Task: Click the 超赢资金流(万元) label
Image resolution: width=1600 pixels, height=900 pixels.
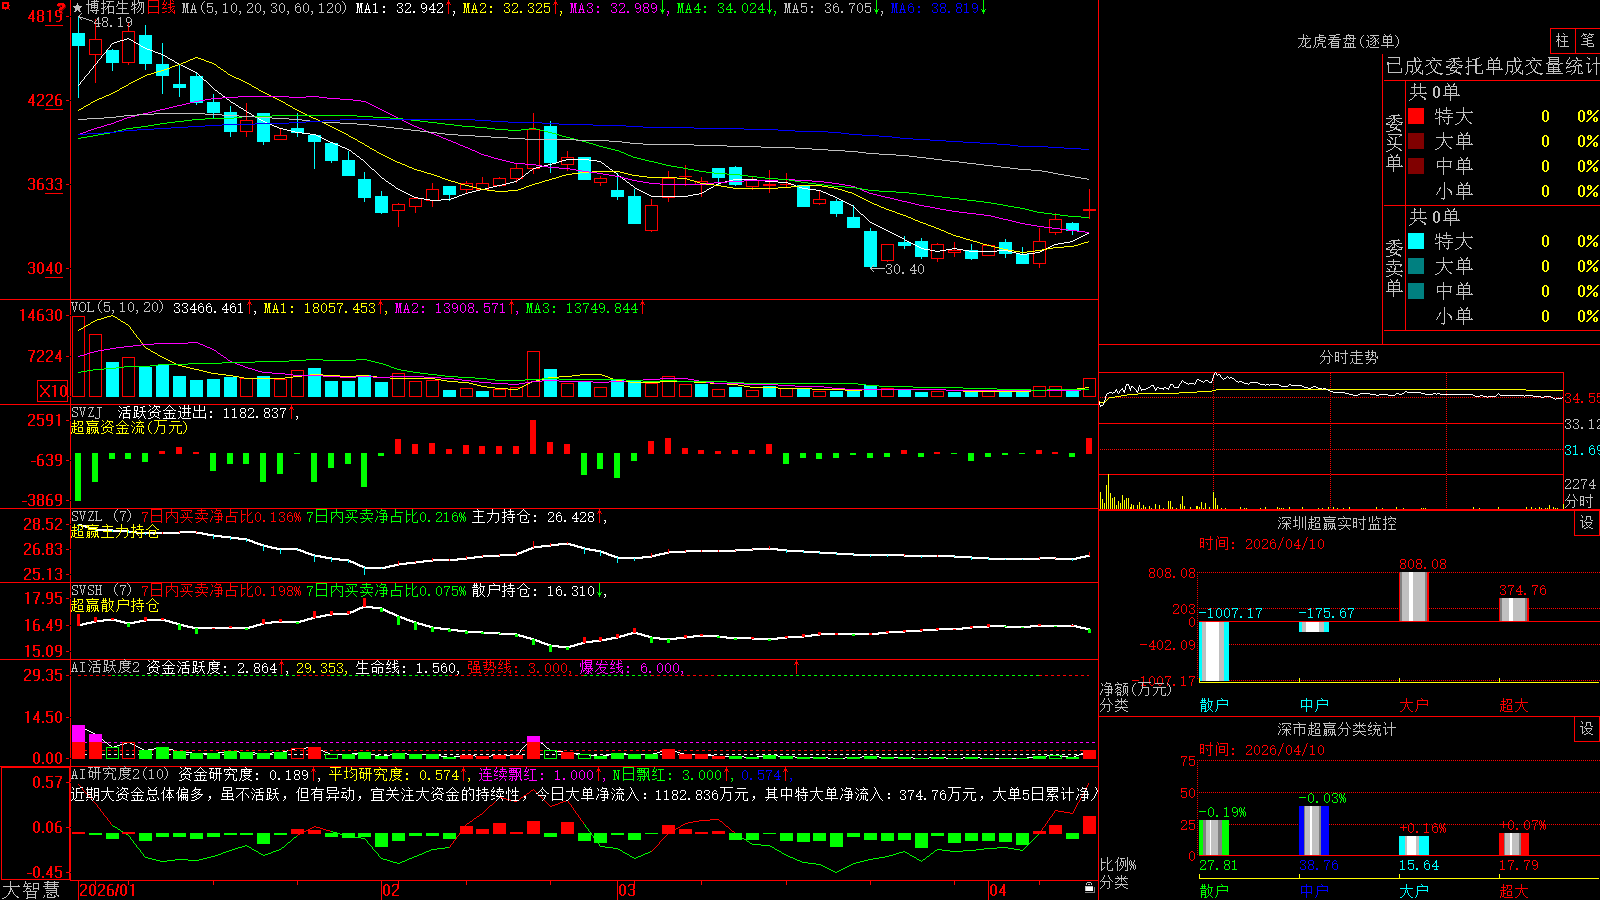Action: [129, 427]
